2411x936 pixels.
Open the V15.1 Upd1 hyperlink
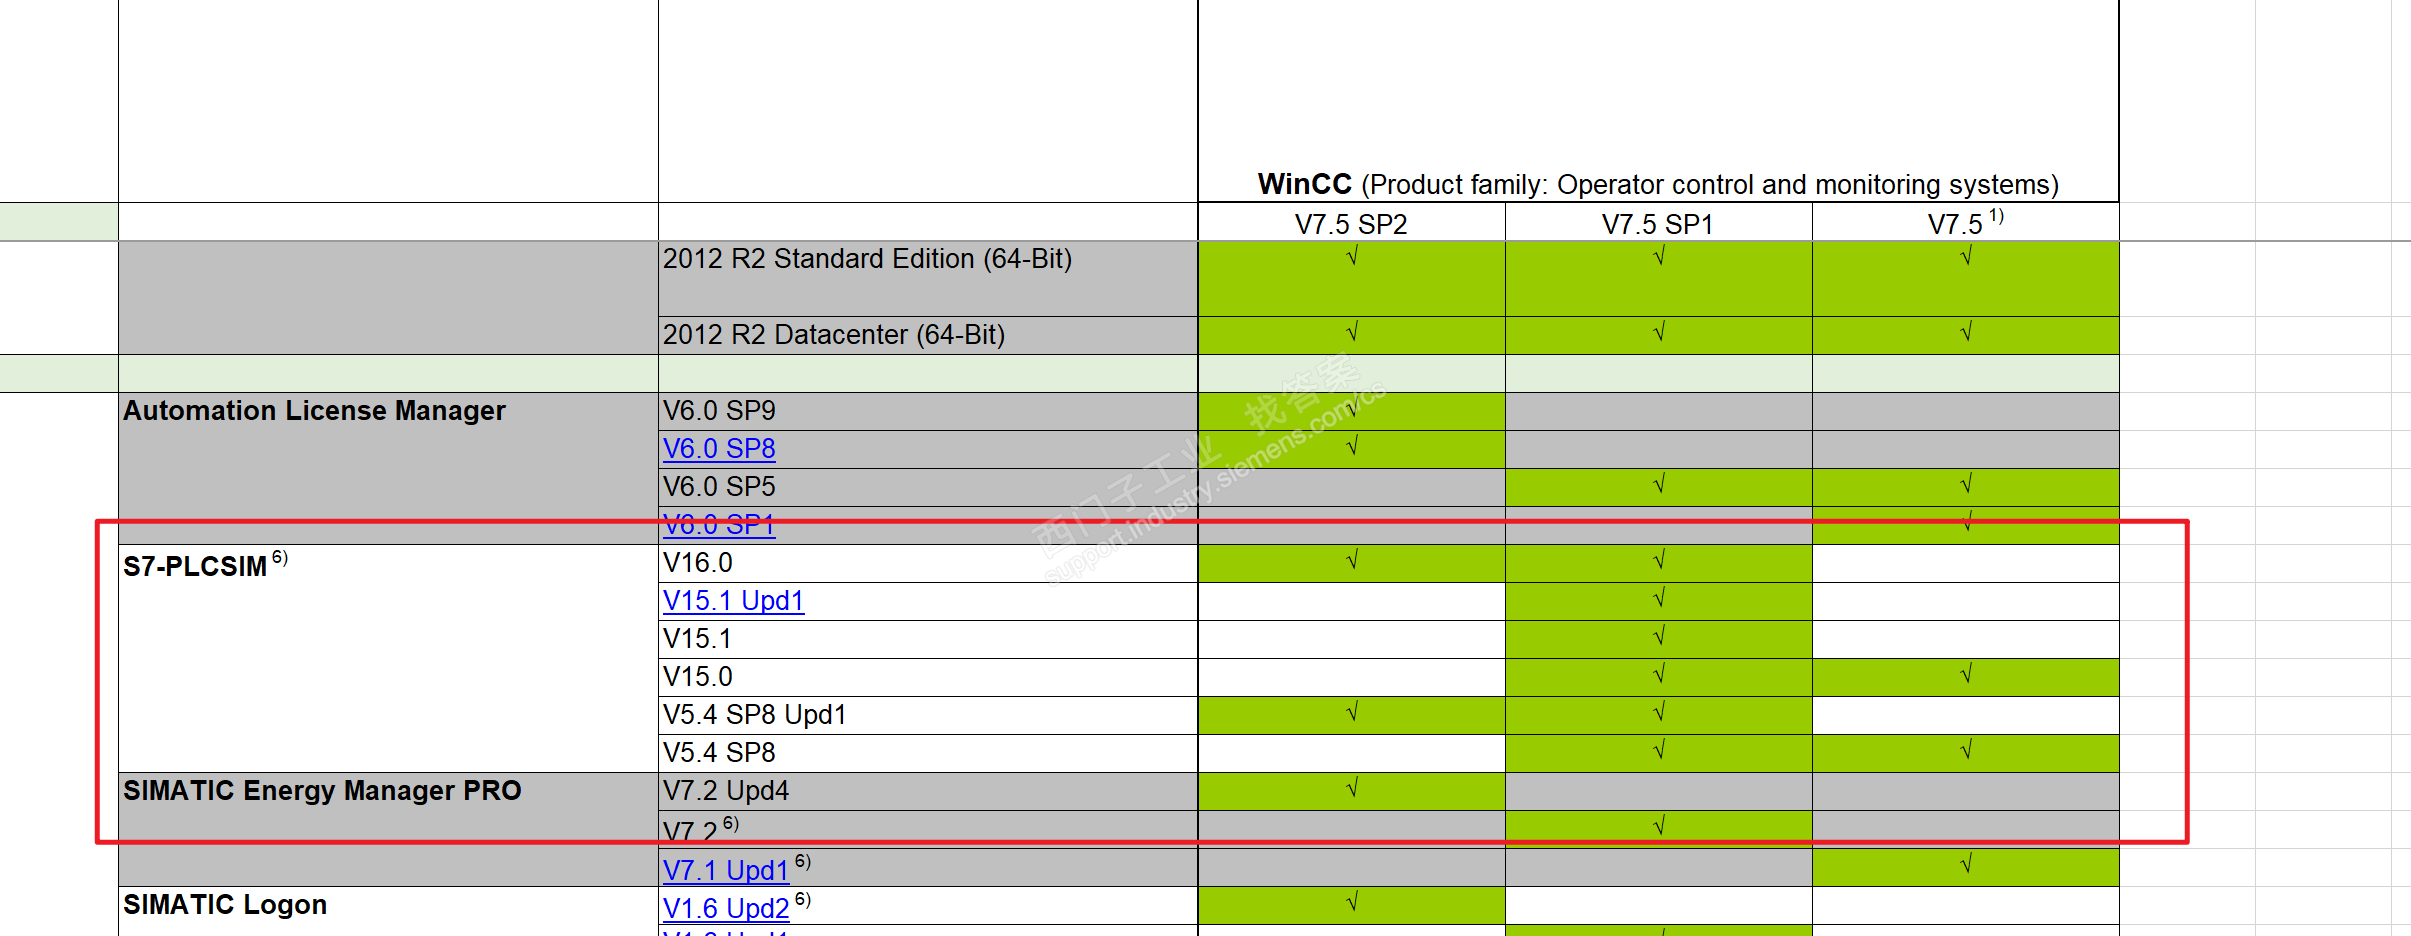733,601
